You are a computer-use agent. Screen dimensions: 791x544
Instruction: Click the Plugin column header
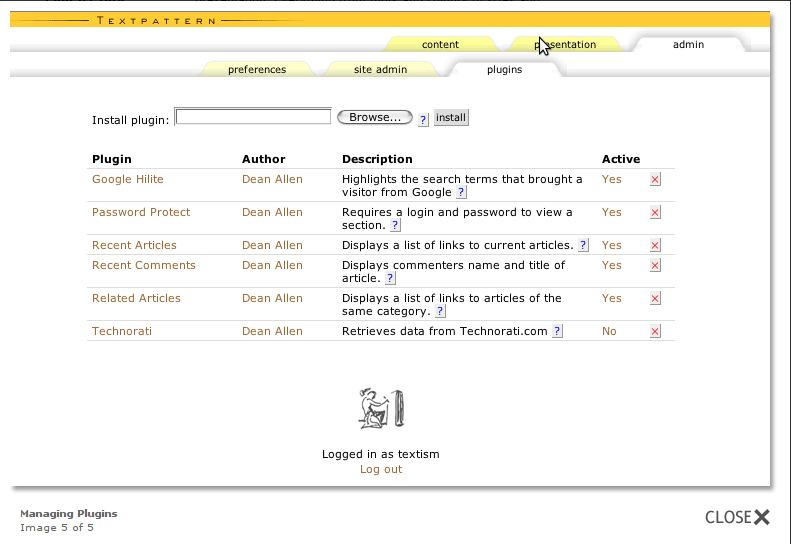111,159
